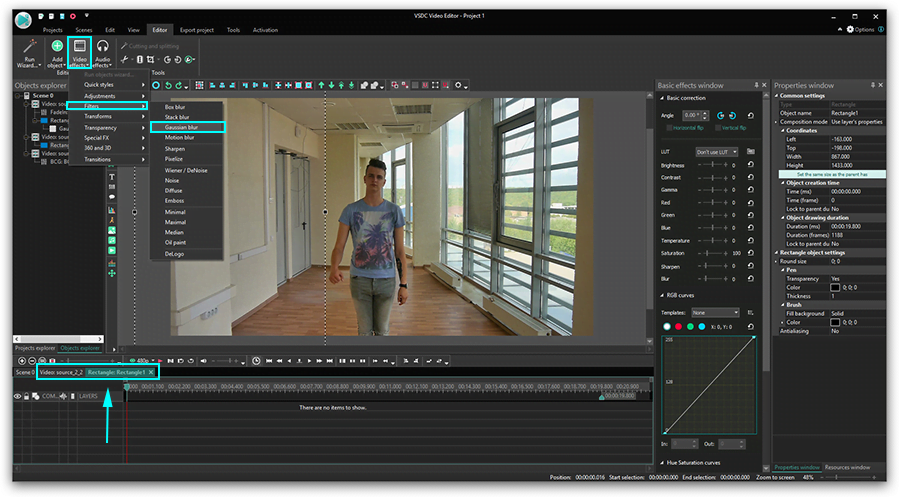Select the white RGB curve channel
This screenshot has height=497, width=899.
click(666, 327)
